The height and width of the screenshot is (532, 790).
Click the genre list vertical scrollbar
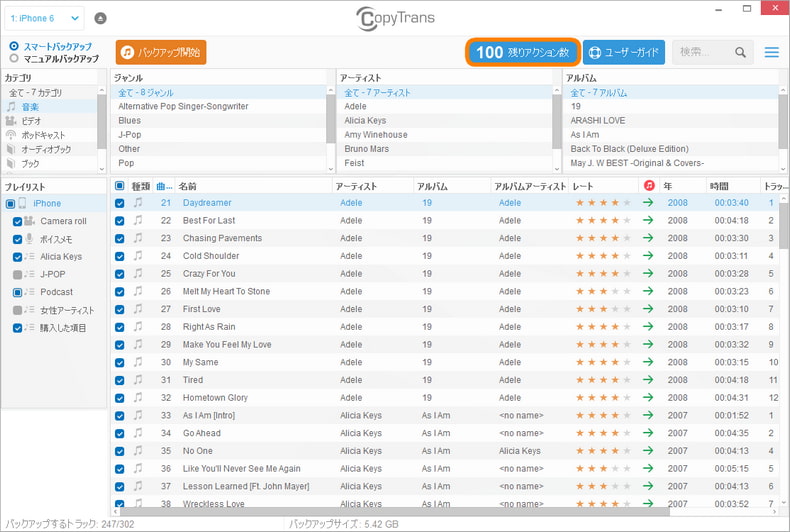pos(331,118)
